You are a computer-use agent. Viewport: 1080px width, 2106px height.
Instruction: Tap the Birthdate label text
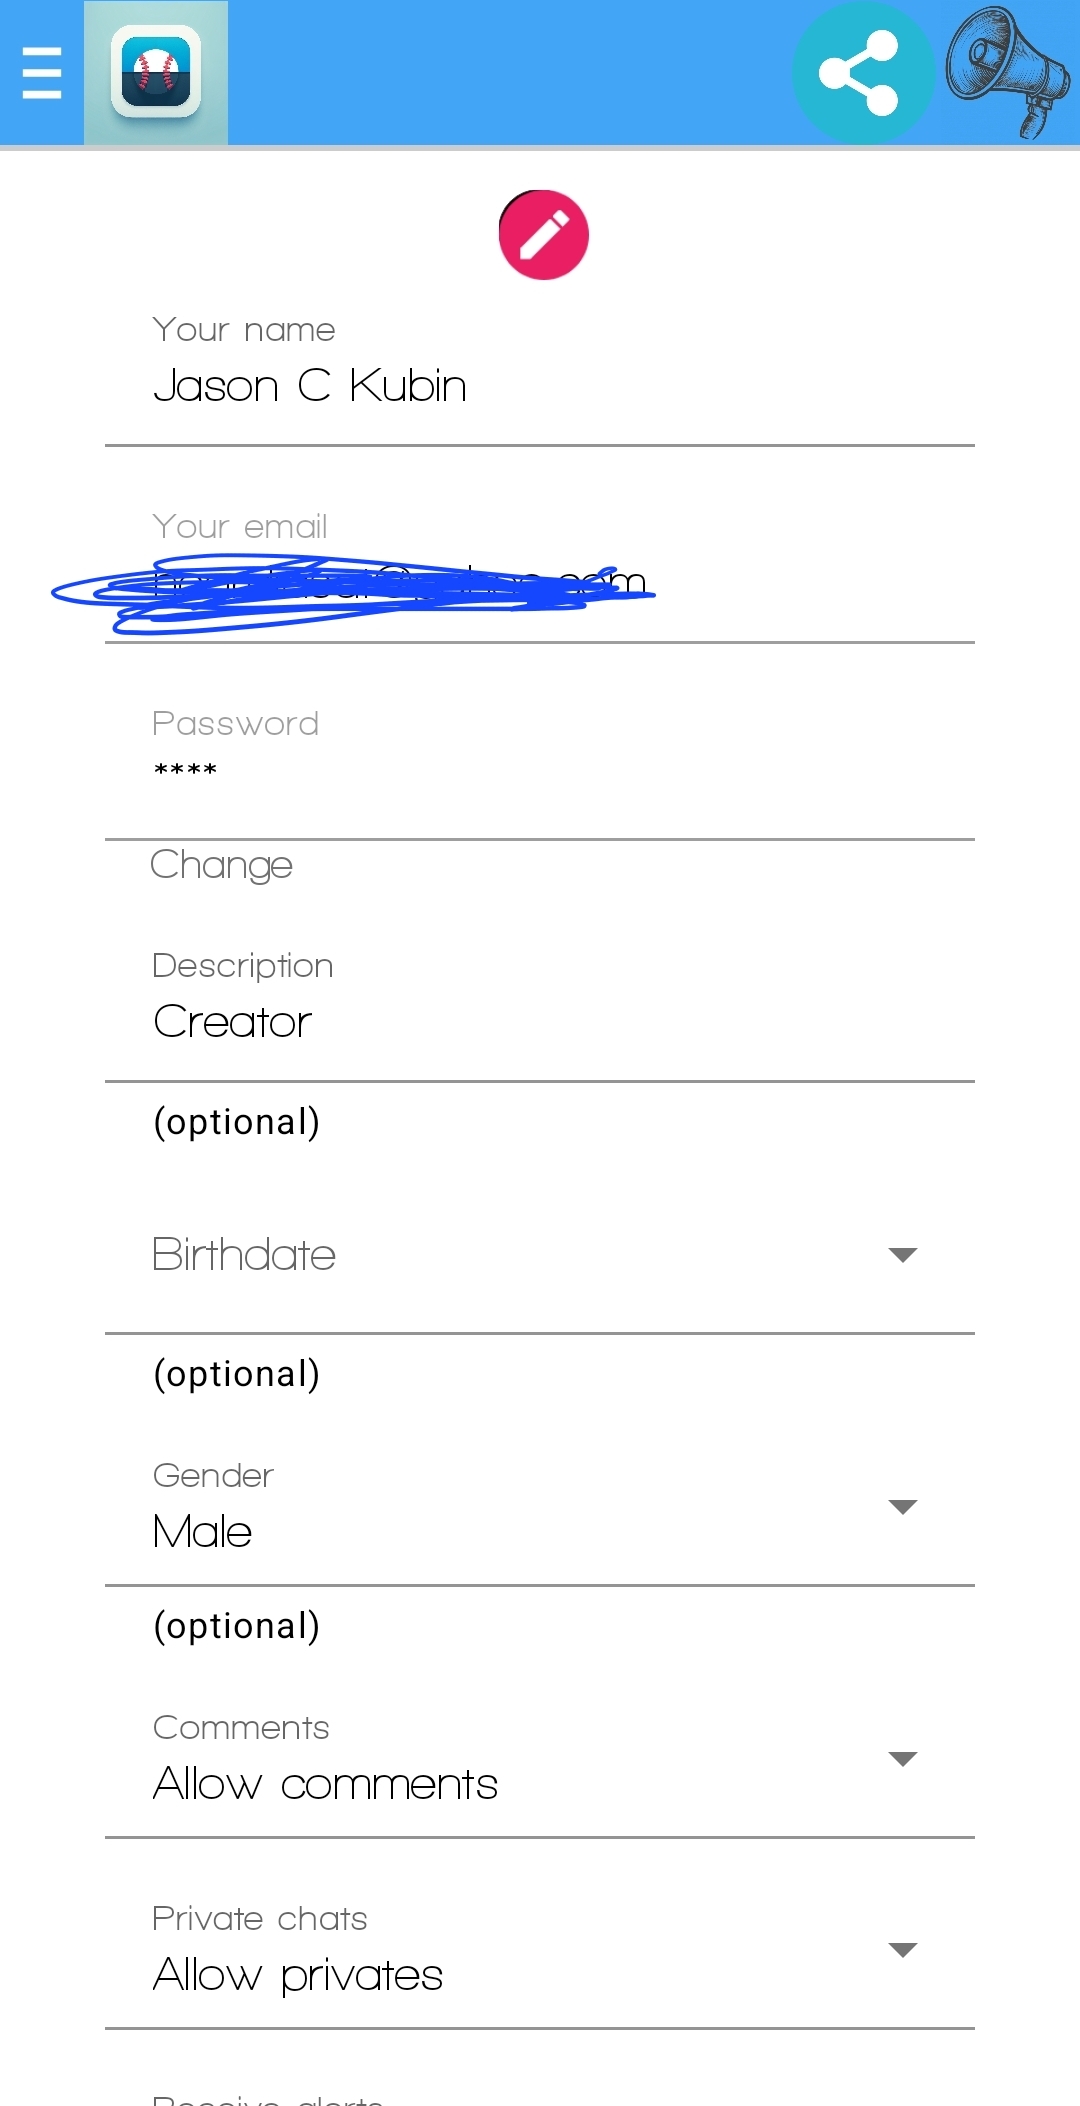(x=244, y=1255)
